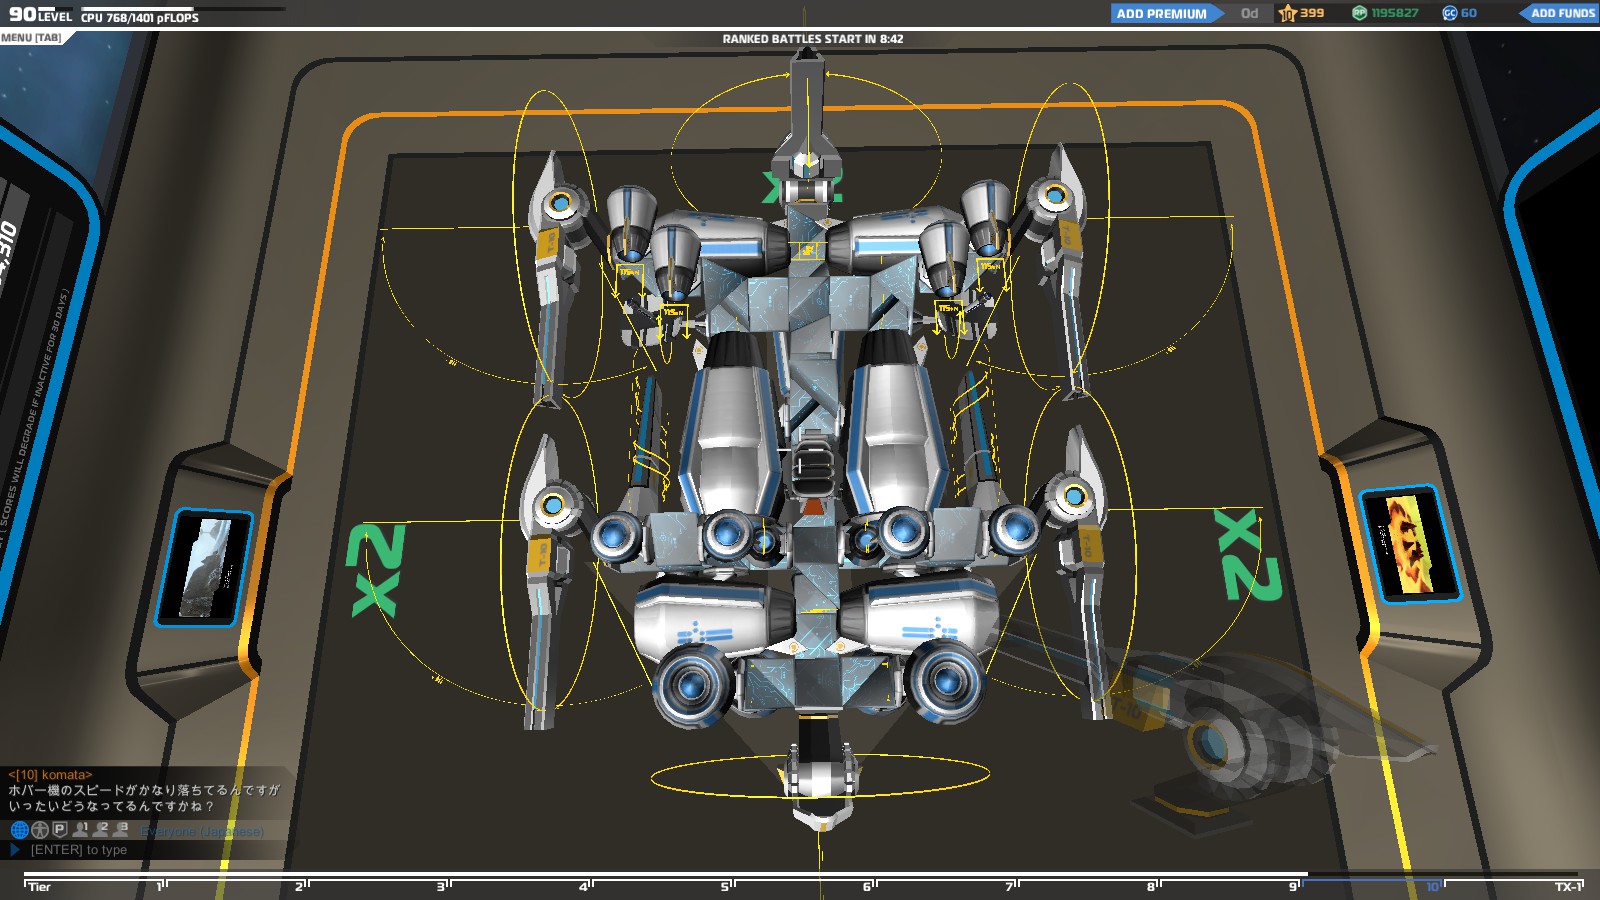Click the blue chat send arrow

(15, 850)
